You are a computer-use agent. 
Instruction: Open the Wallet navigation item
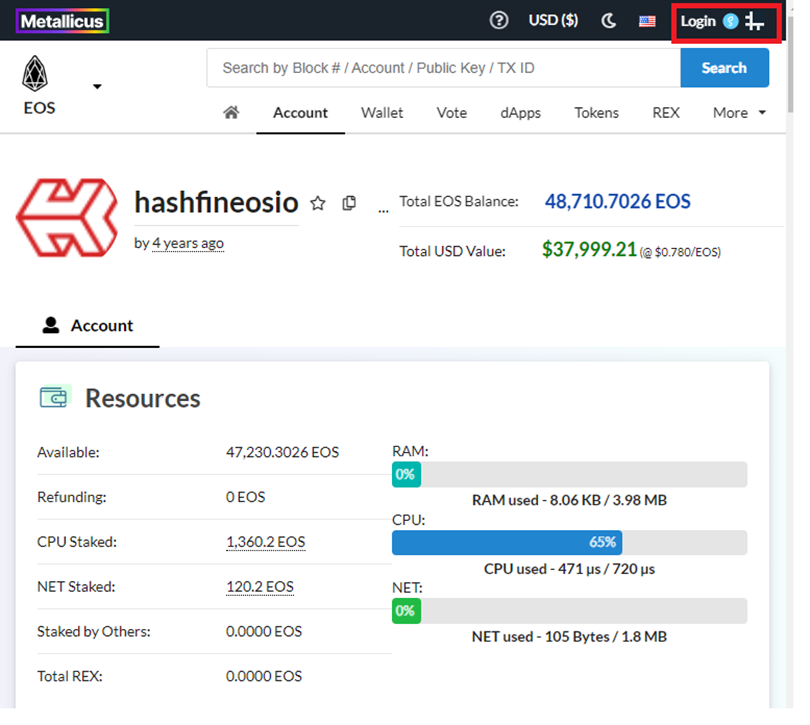(382, 113)
